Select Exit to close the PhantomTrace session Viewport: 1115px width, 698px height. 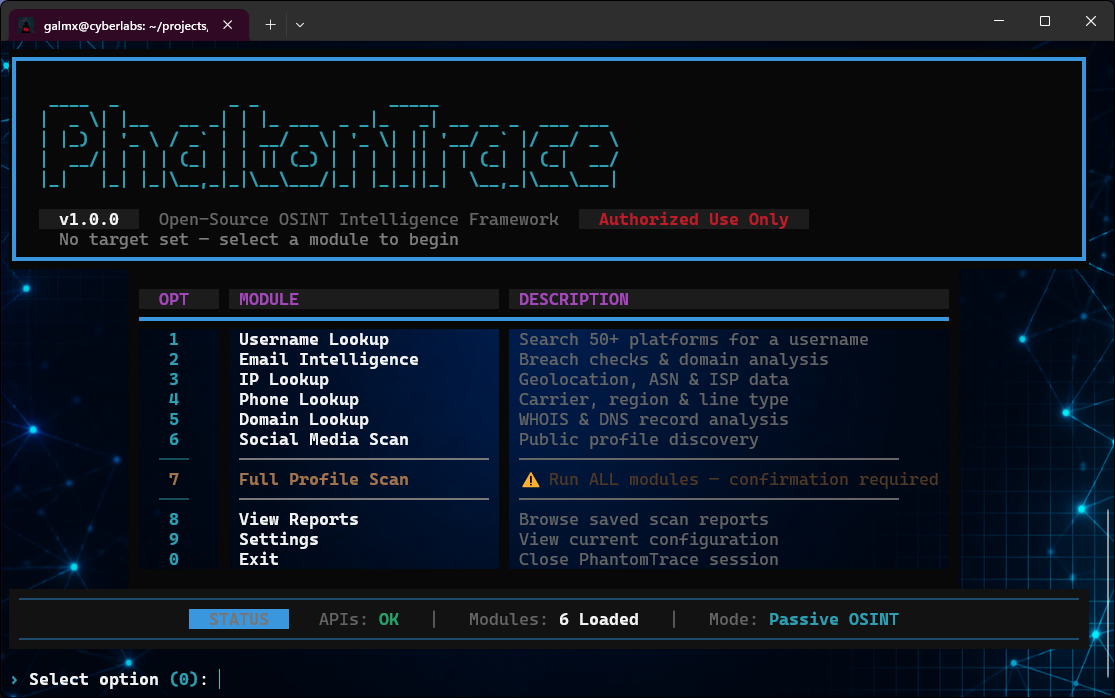[258, 559]
